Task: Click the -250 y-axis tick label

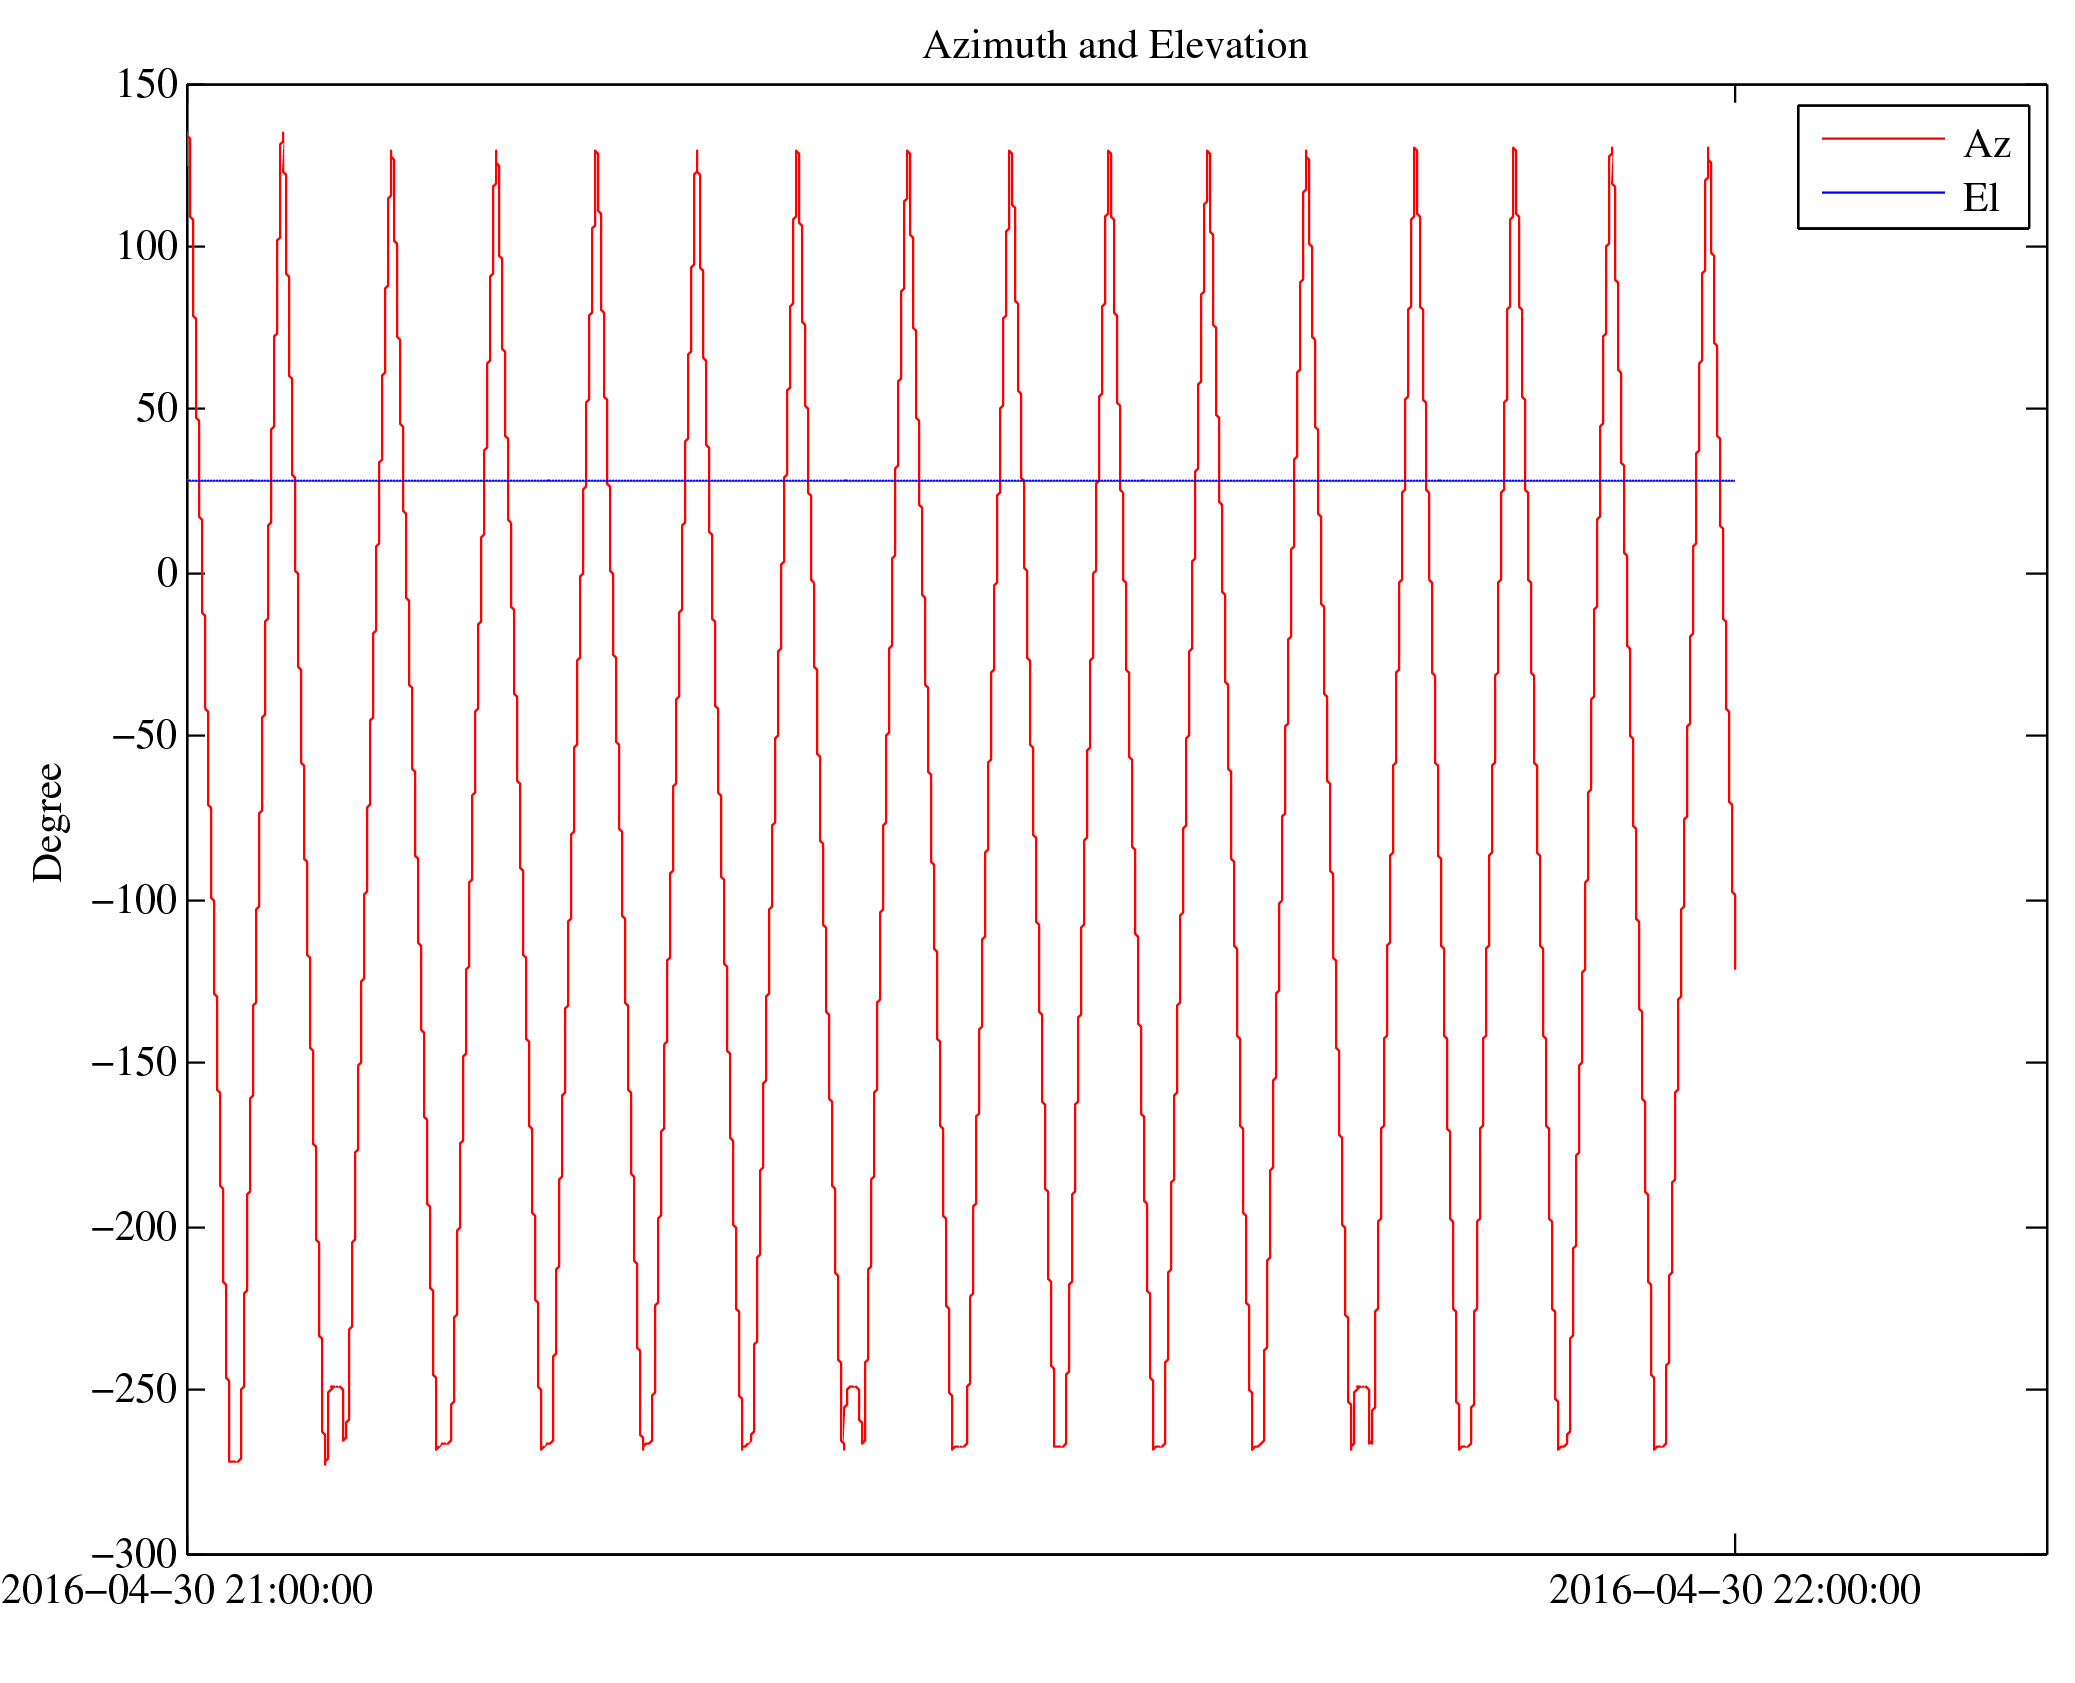Action: [133, 1390]
